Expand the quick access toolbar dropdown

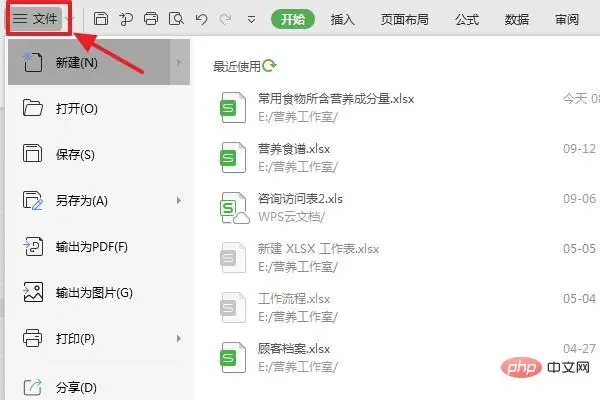(251, 19)
